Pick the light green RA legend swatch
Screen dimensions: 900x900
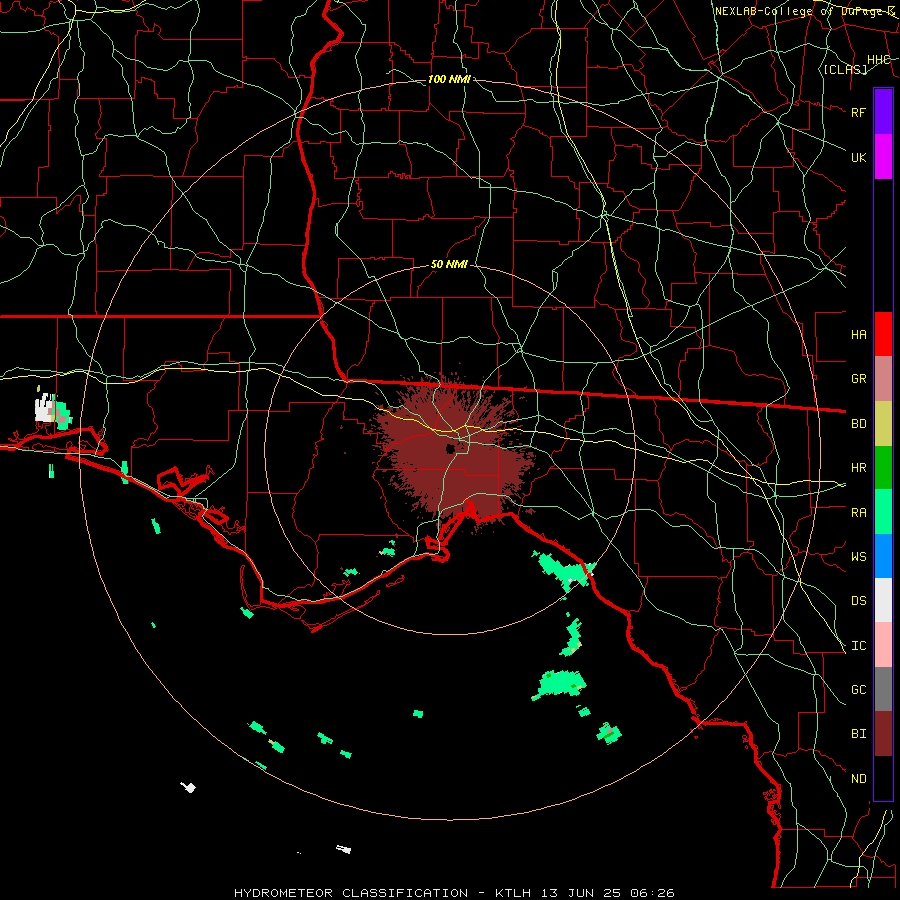(x=883, y=512)
